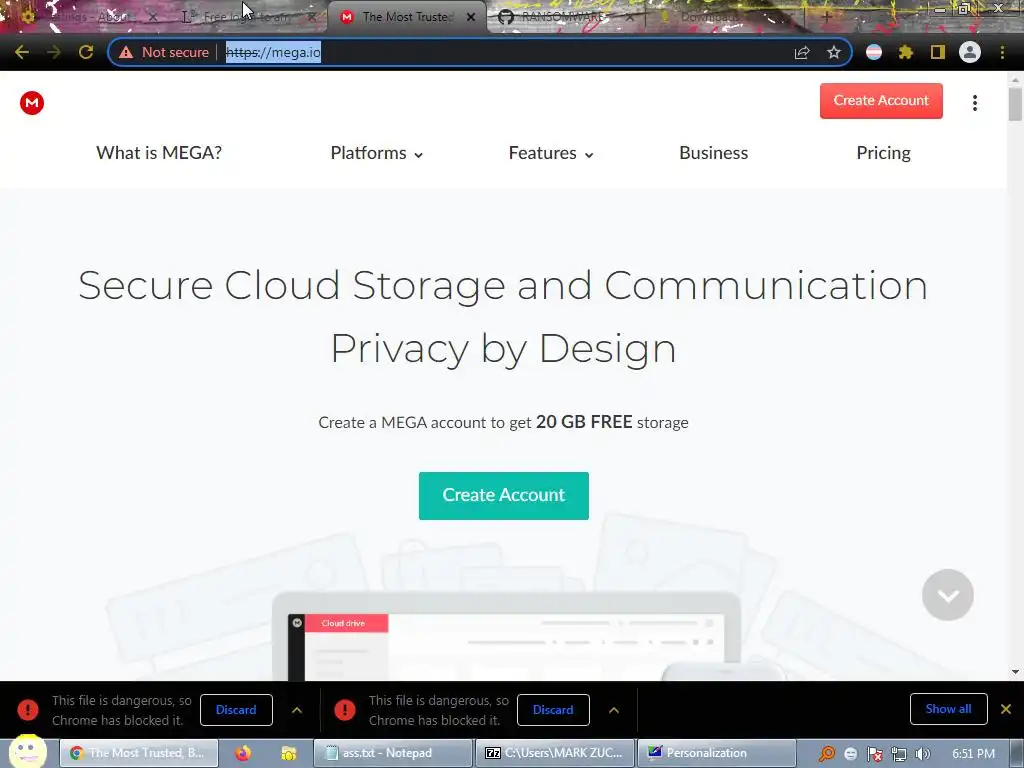Open the 7-Zip C:\Users\MARK ZUC... taskbar window
The width and height of the screenshot is (1024, 768).
pos(554,753)
